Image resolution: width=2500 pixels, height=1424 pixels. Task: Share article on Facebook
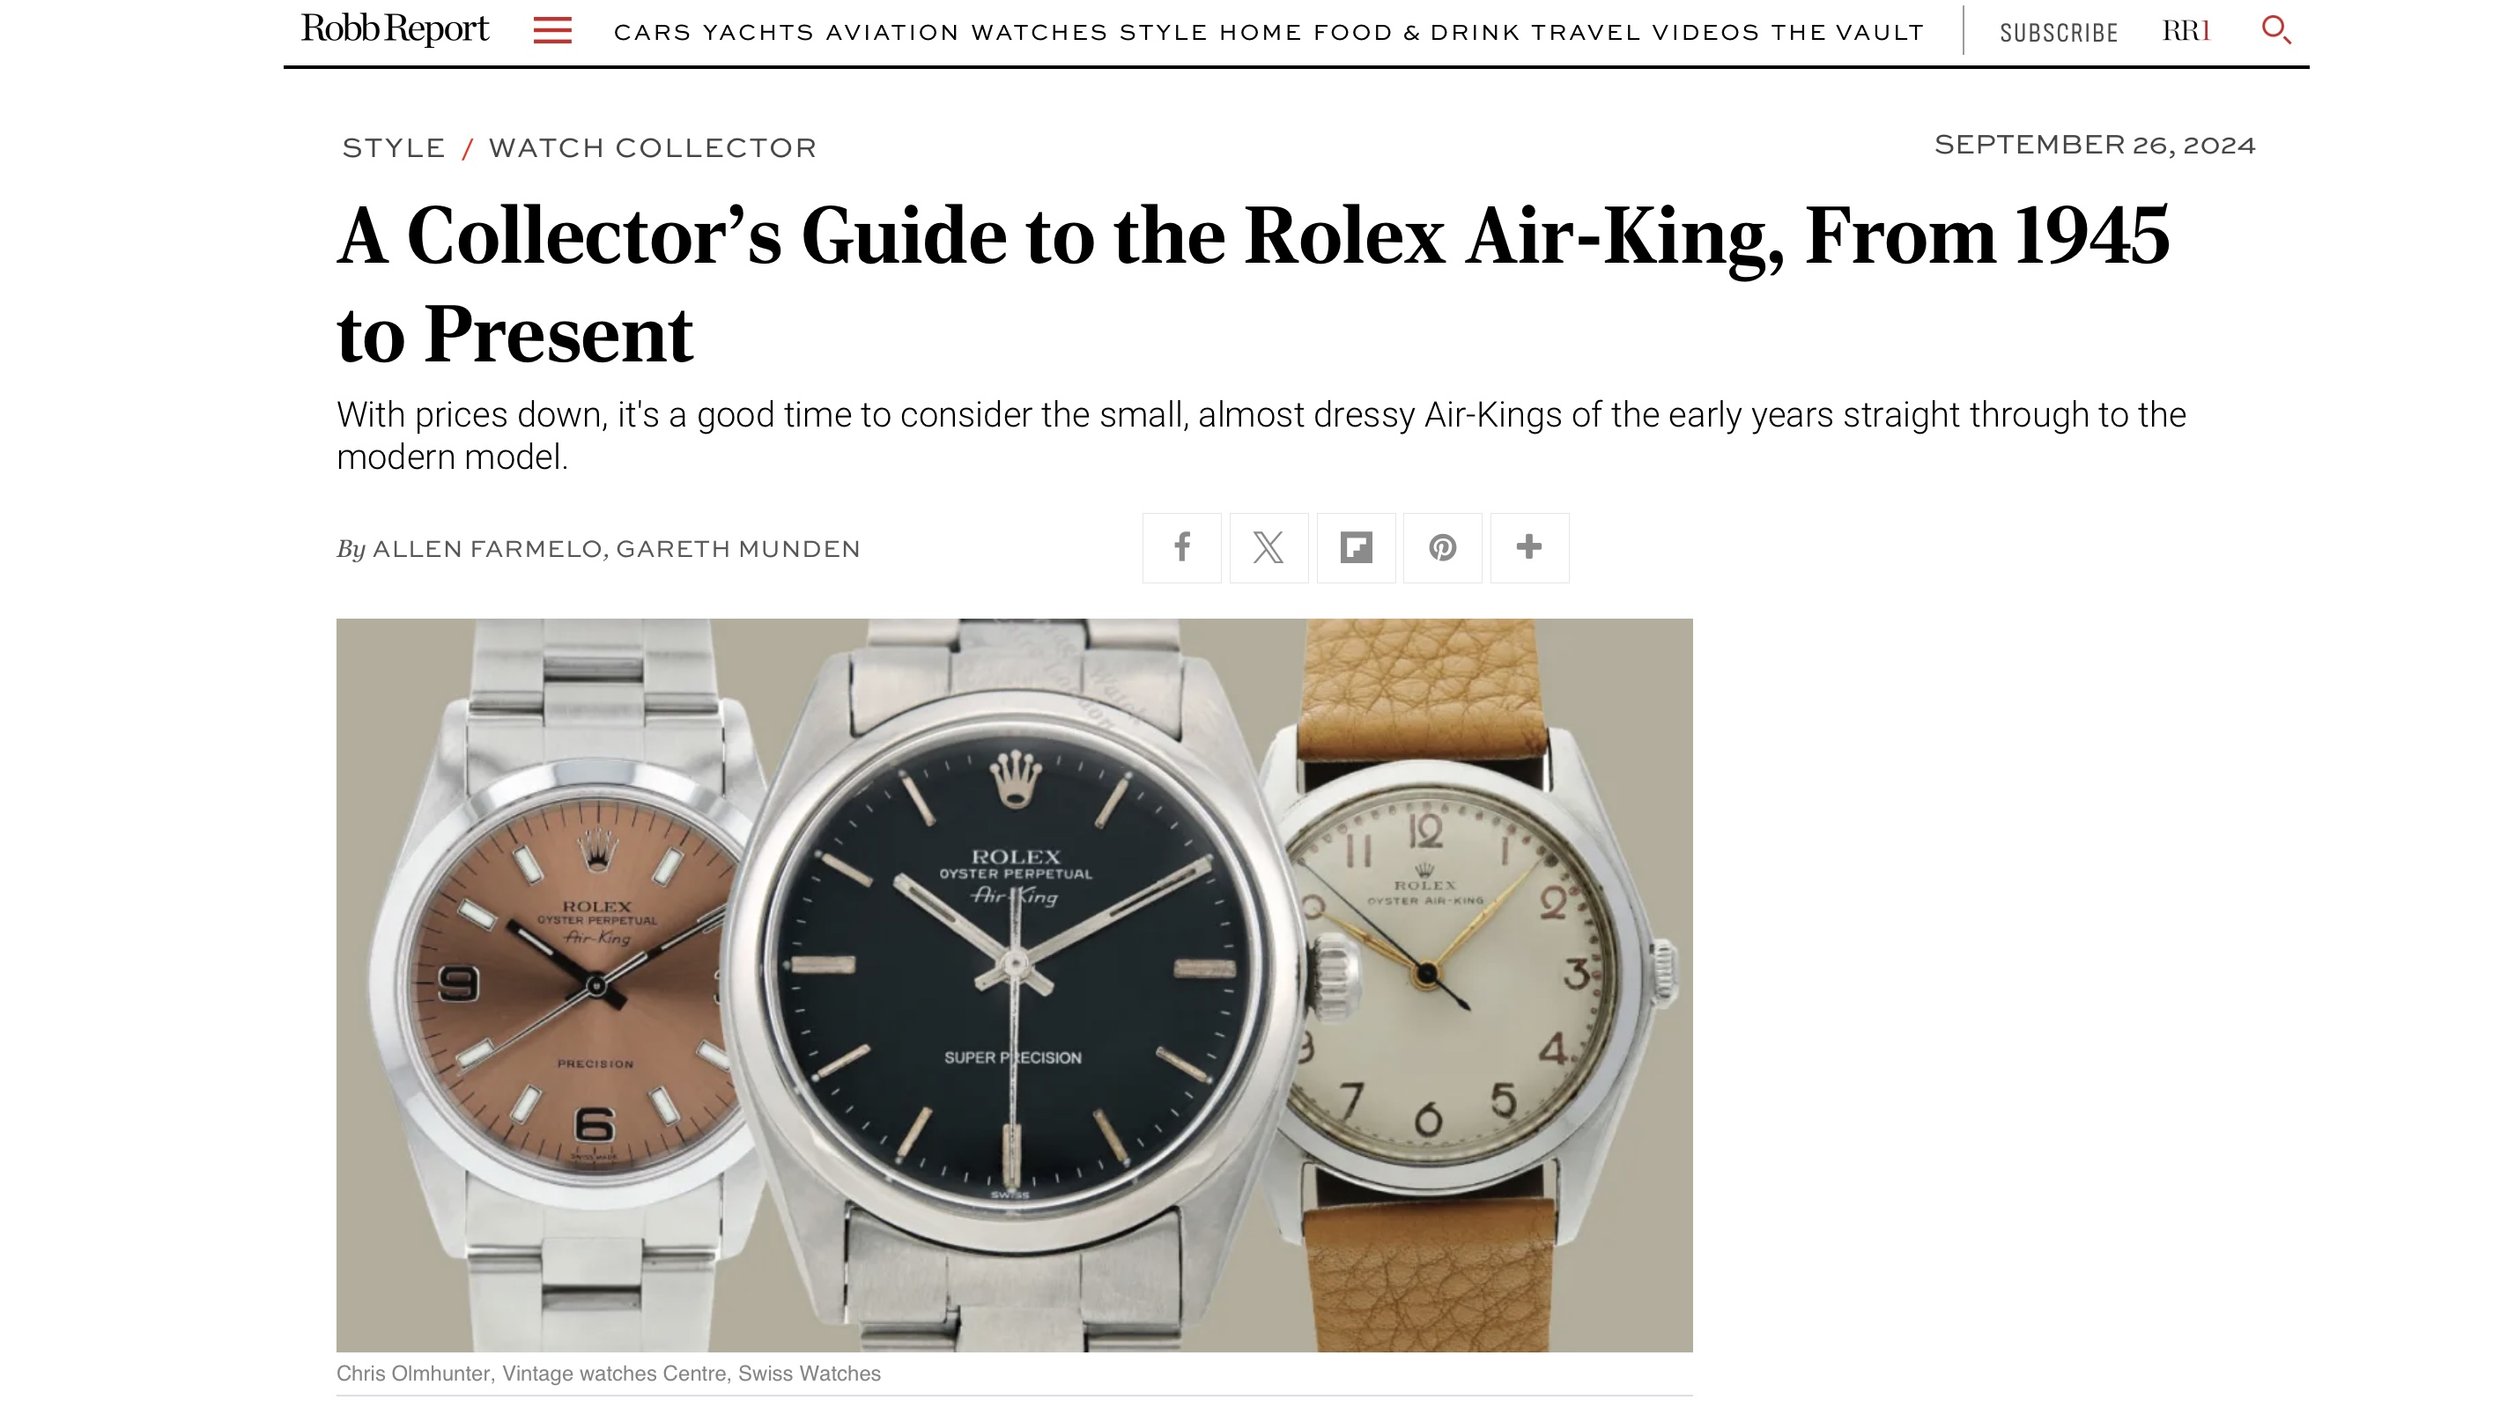pyautogui.click(x=1182, y=548)
